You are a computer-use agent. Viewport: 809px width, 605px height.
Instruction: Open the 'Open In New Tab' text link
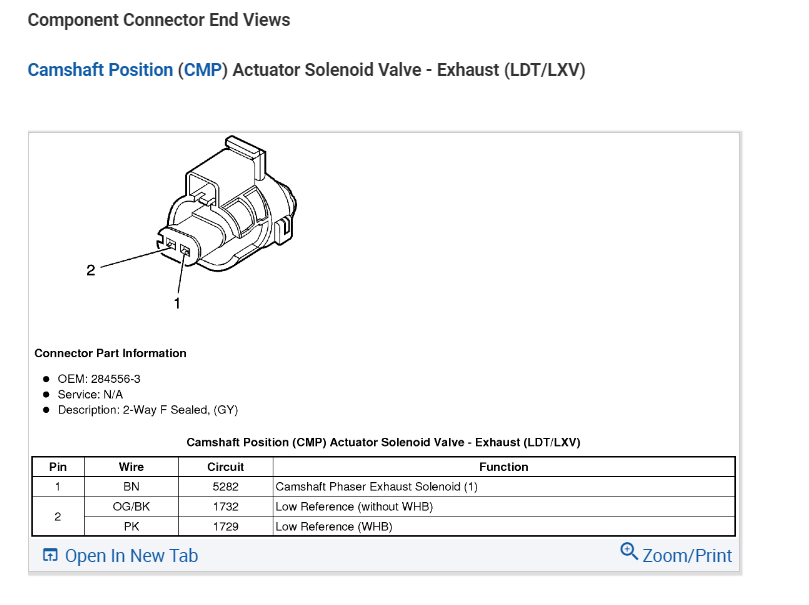point(131,556)
